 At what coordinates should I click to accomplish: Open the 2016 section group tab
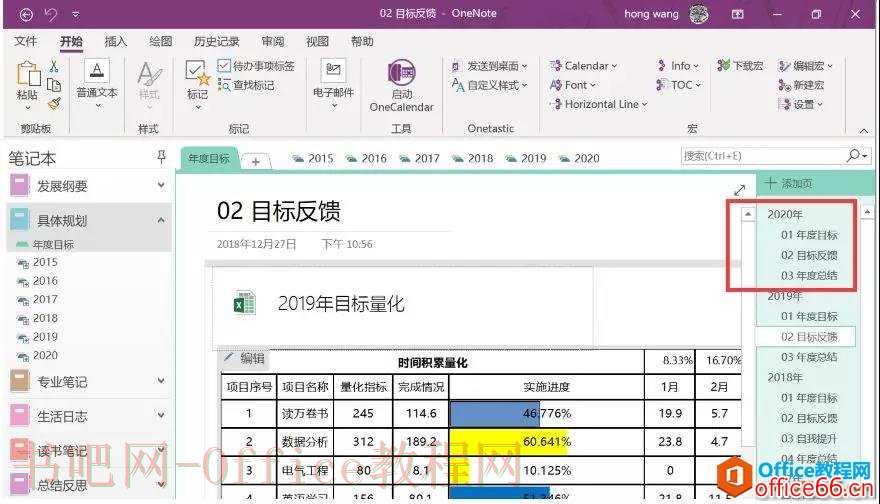click(x=366, y=159)
